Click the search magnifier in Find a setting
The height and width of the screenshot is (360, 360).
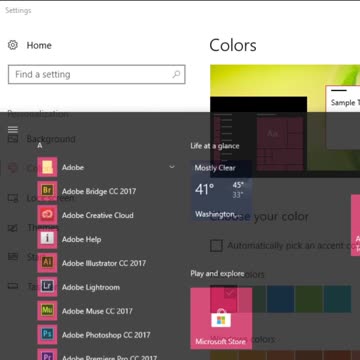click(x=176, y=74)
